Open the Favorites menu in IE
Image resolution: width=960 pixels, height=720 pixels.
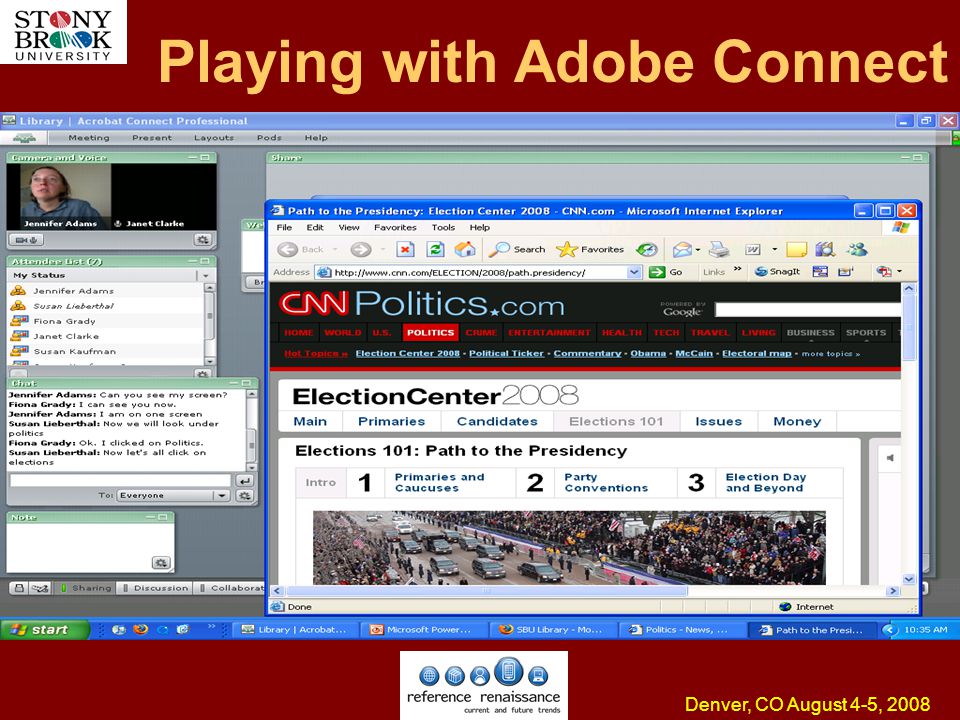395,227
